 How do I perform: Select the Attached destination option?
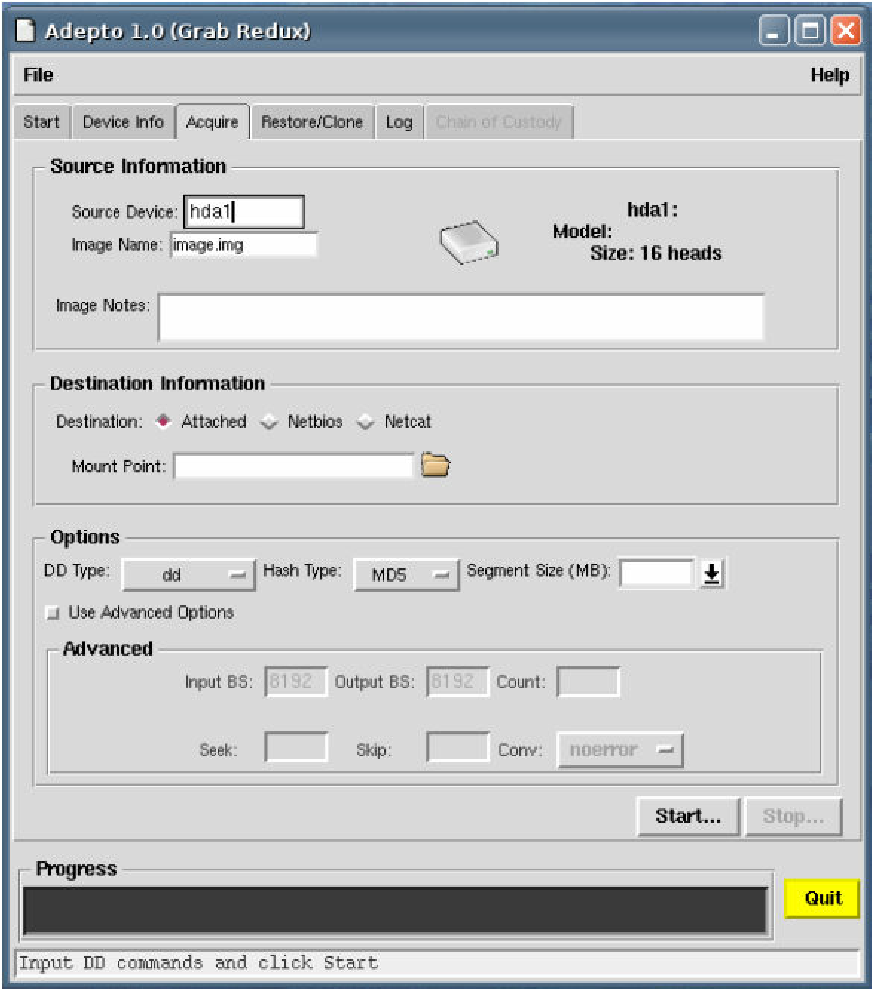pos(163,422)
